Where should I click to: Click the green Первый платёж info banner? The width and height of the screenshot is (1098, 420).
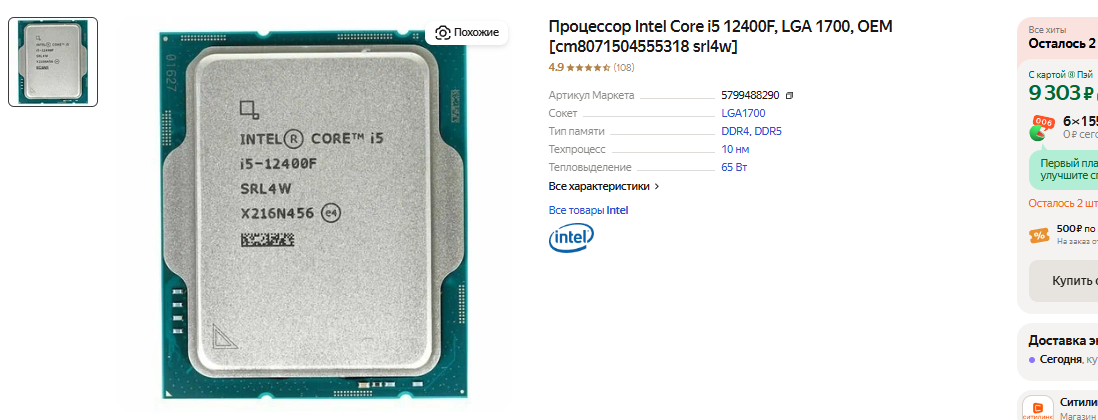tap(1063, 169)
